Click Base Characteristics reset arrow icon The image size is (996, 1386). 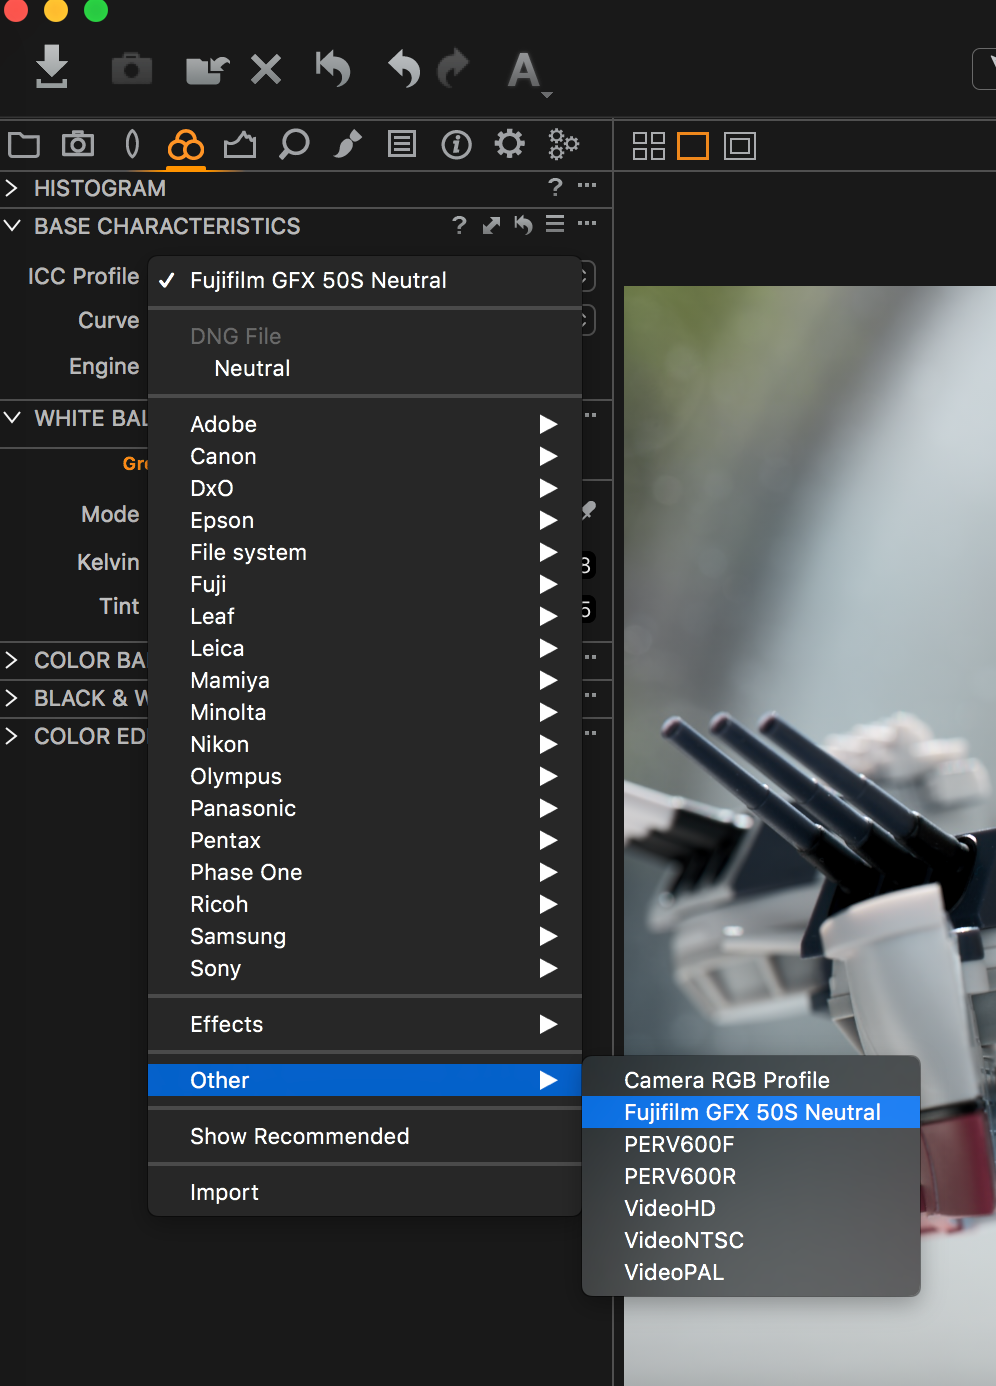(x=523, y=225)
